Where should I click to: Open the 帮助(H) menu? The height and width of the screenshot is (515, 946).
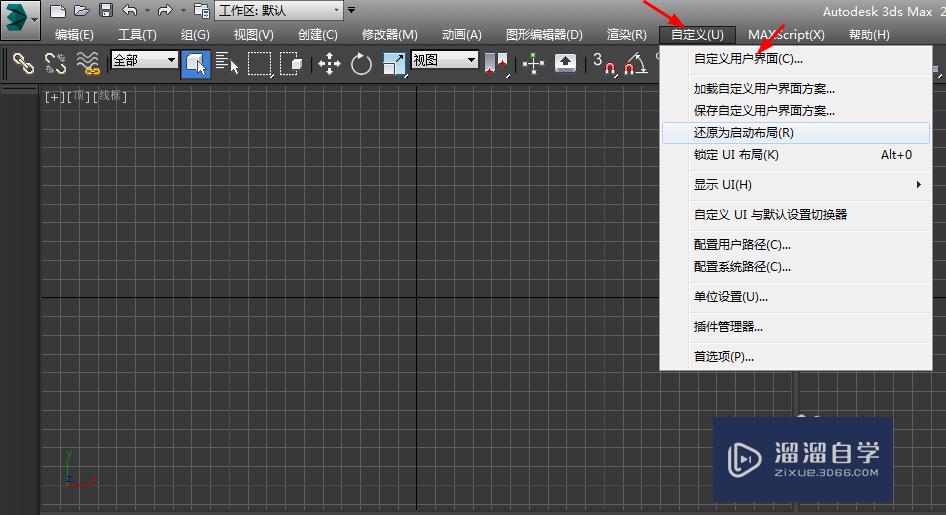[x=869, y=34]
